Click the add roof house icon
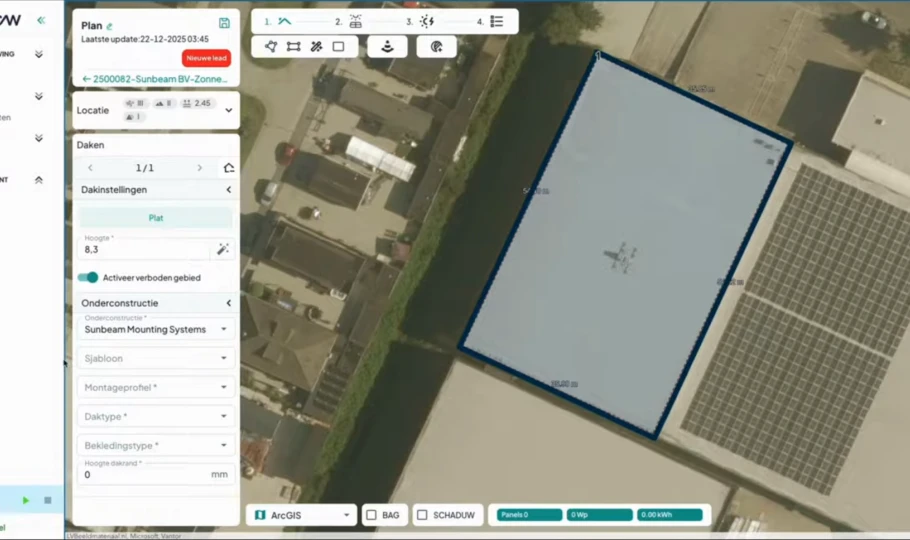Screen dimensions: 910x540 [228, 168]
